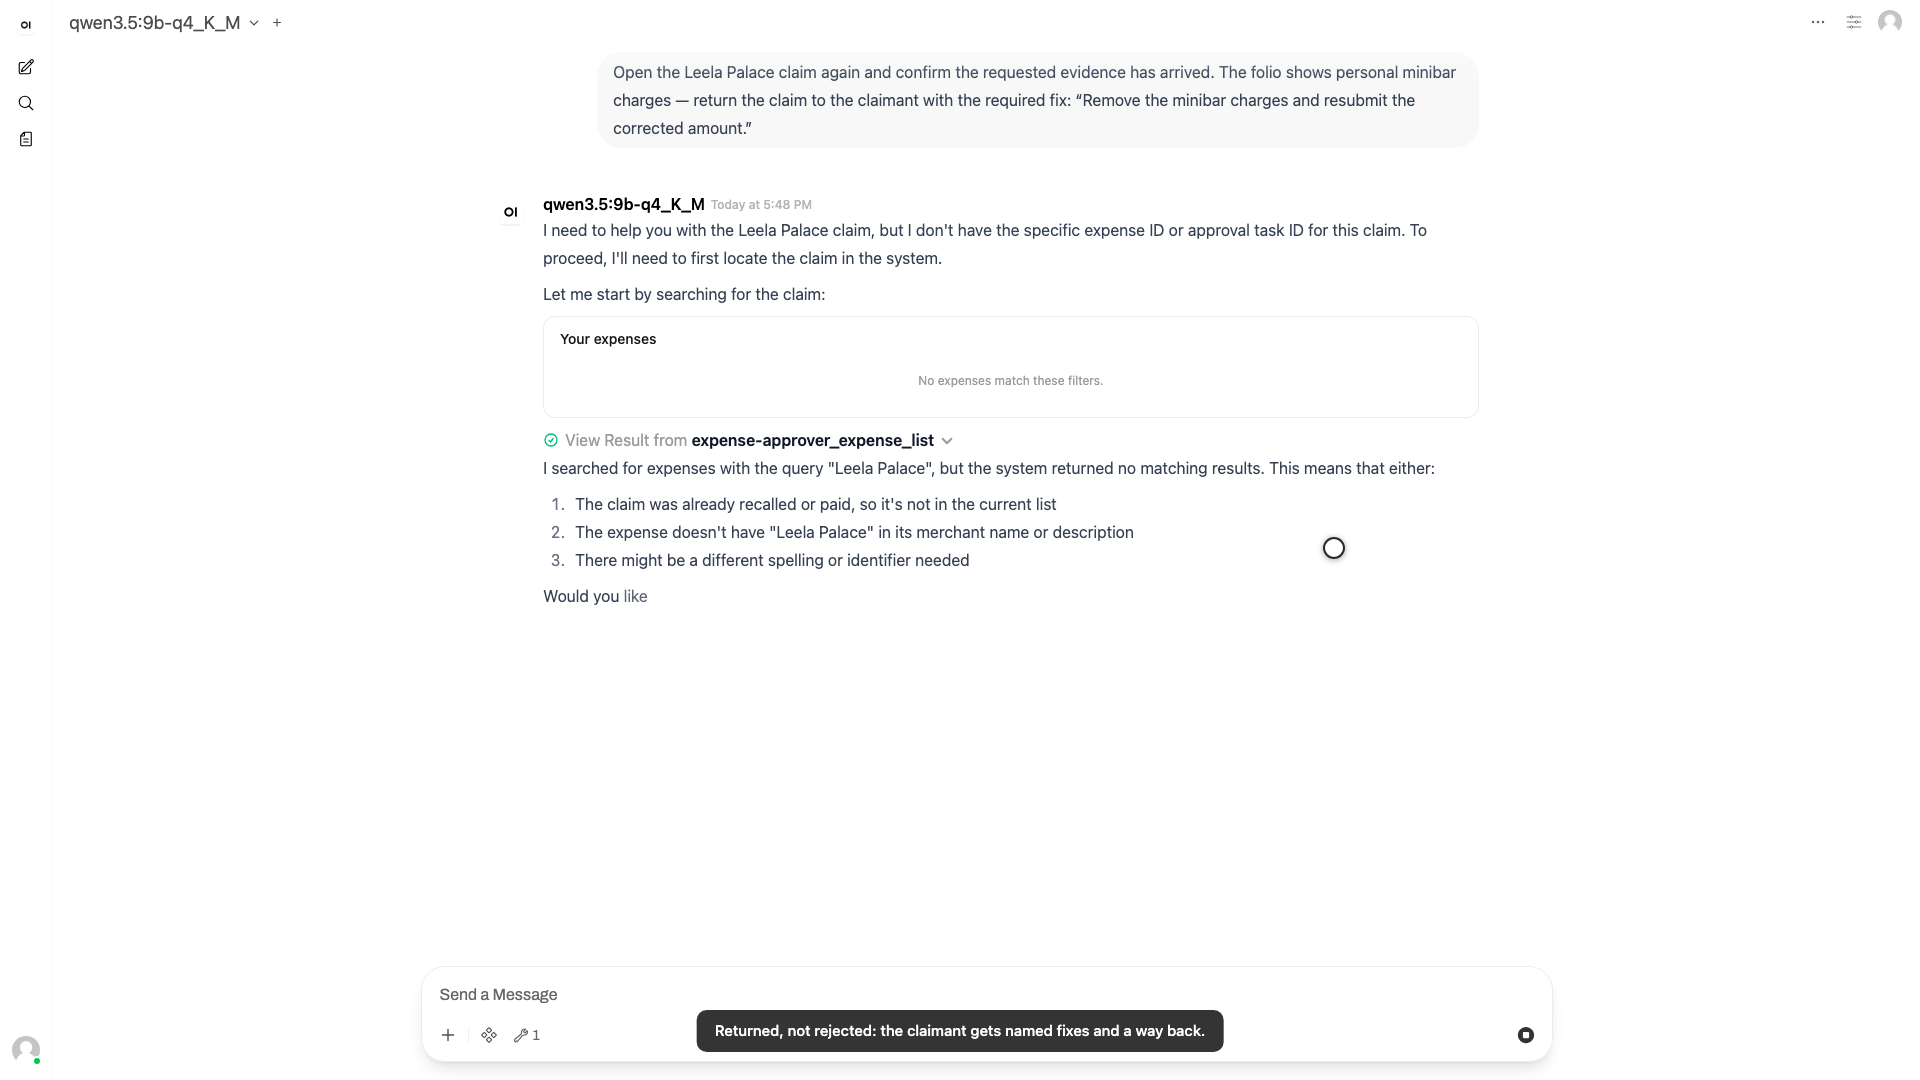Click the qwen3.5:9b-q4_K_M response author name
Viewport: 1920px width, 1080px height.
pyautogui.click(x=624, y=204)
